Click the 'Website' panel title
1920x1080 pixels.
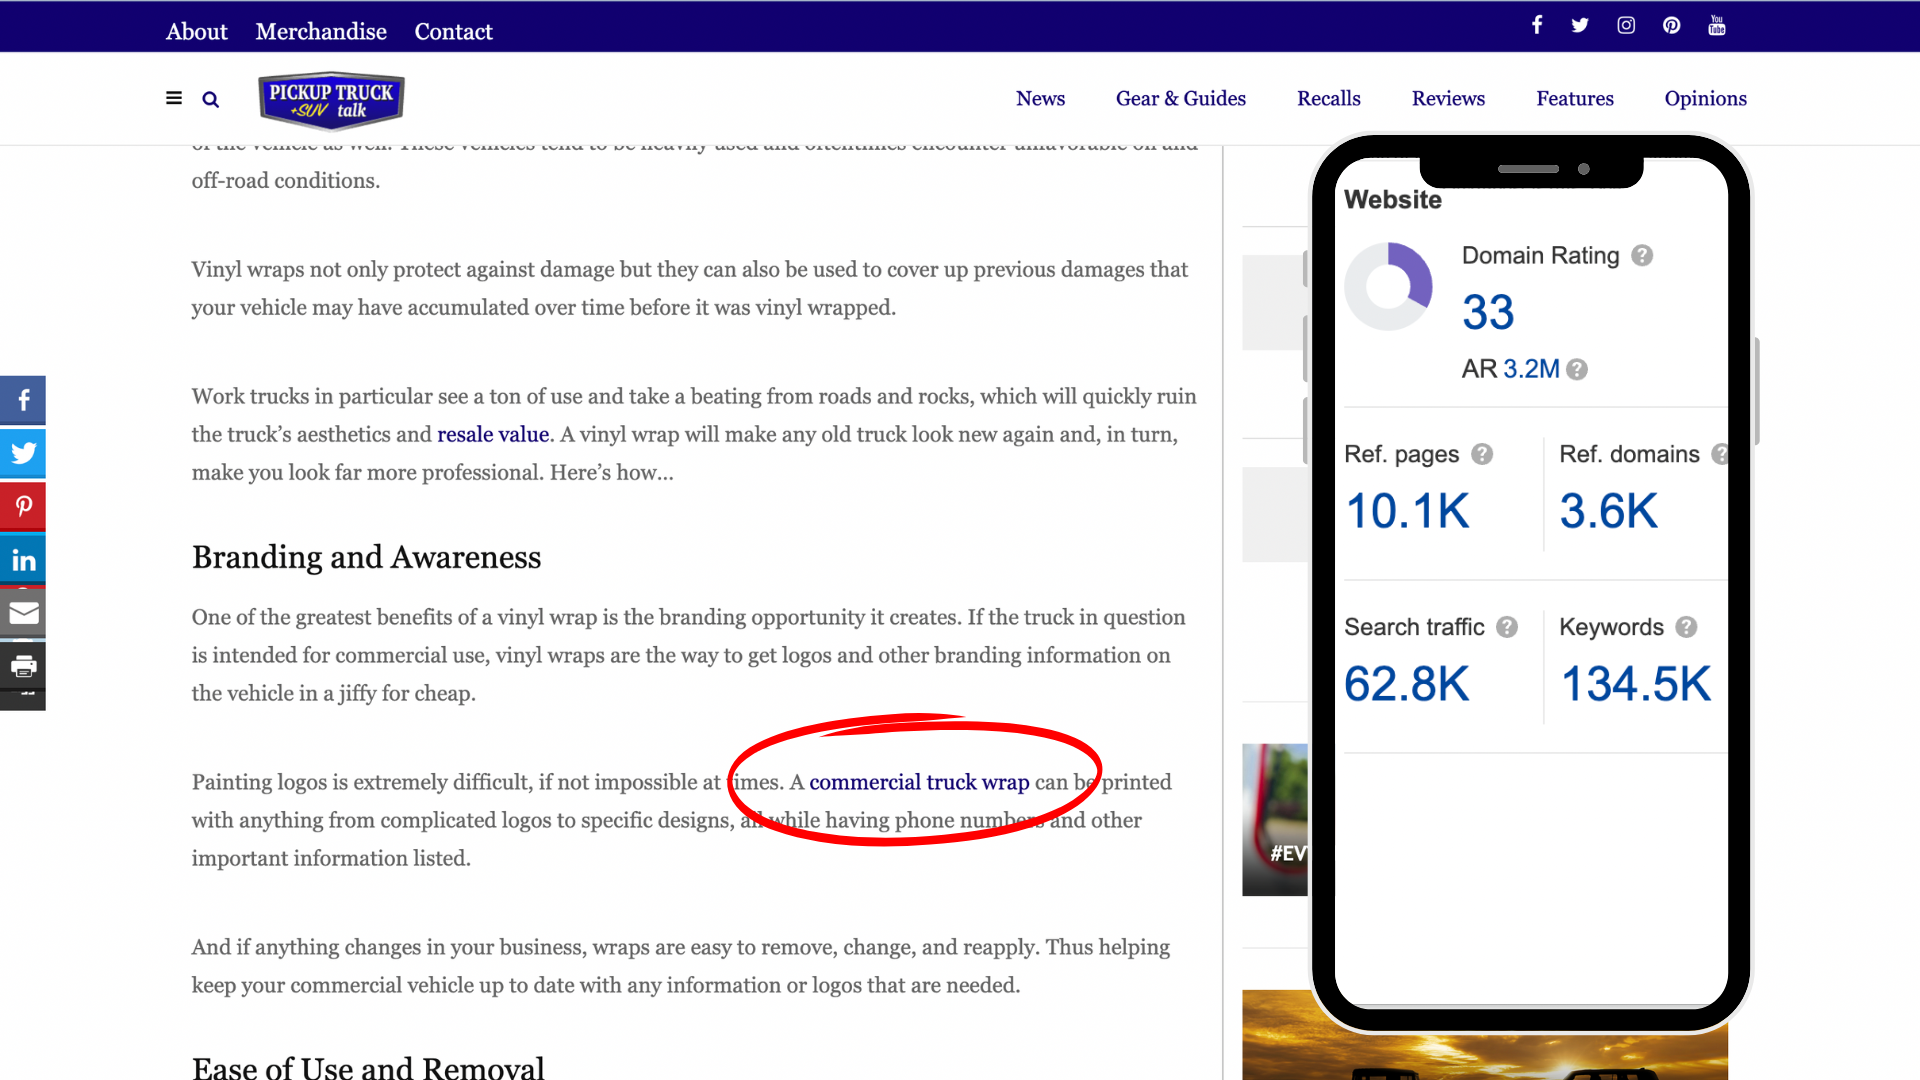pyautogui.click(x=1393, y=199)
